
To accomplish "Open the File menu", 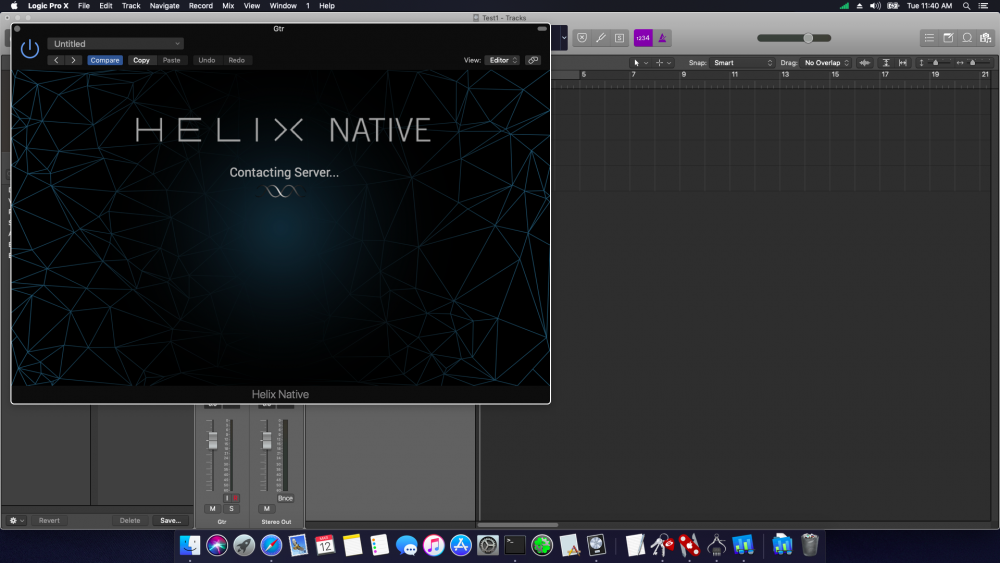I will tap(84, 6).
